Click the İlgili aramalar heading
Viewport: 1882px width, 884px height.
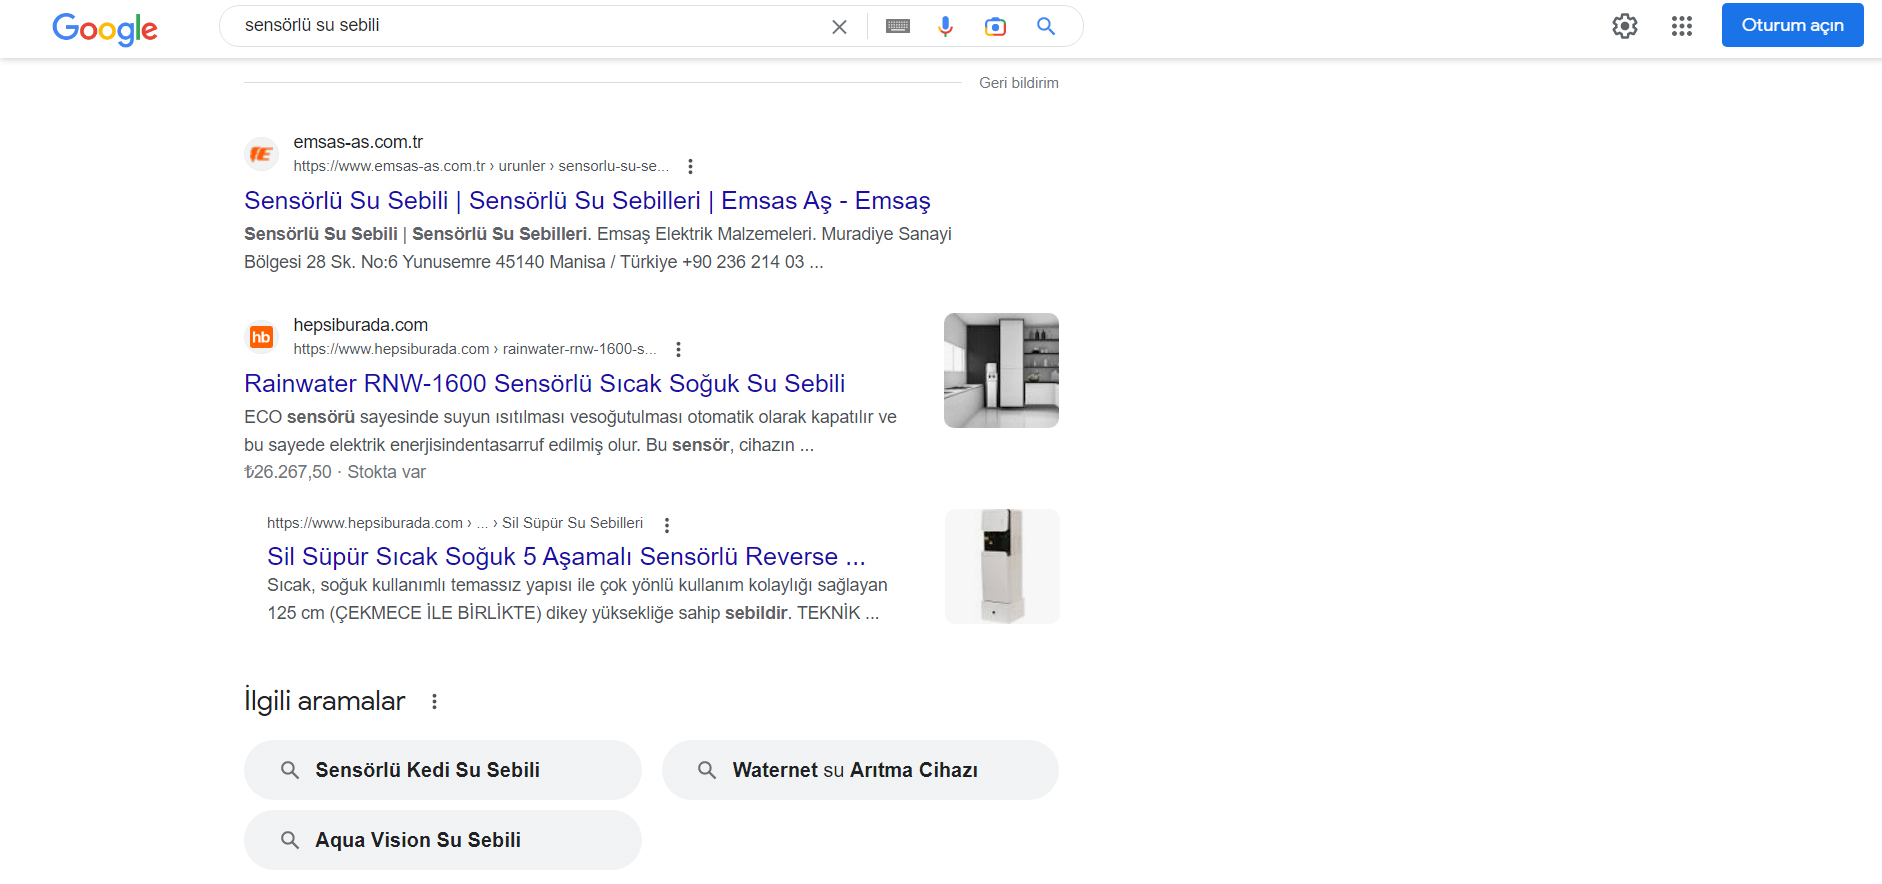(325, 701)
